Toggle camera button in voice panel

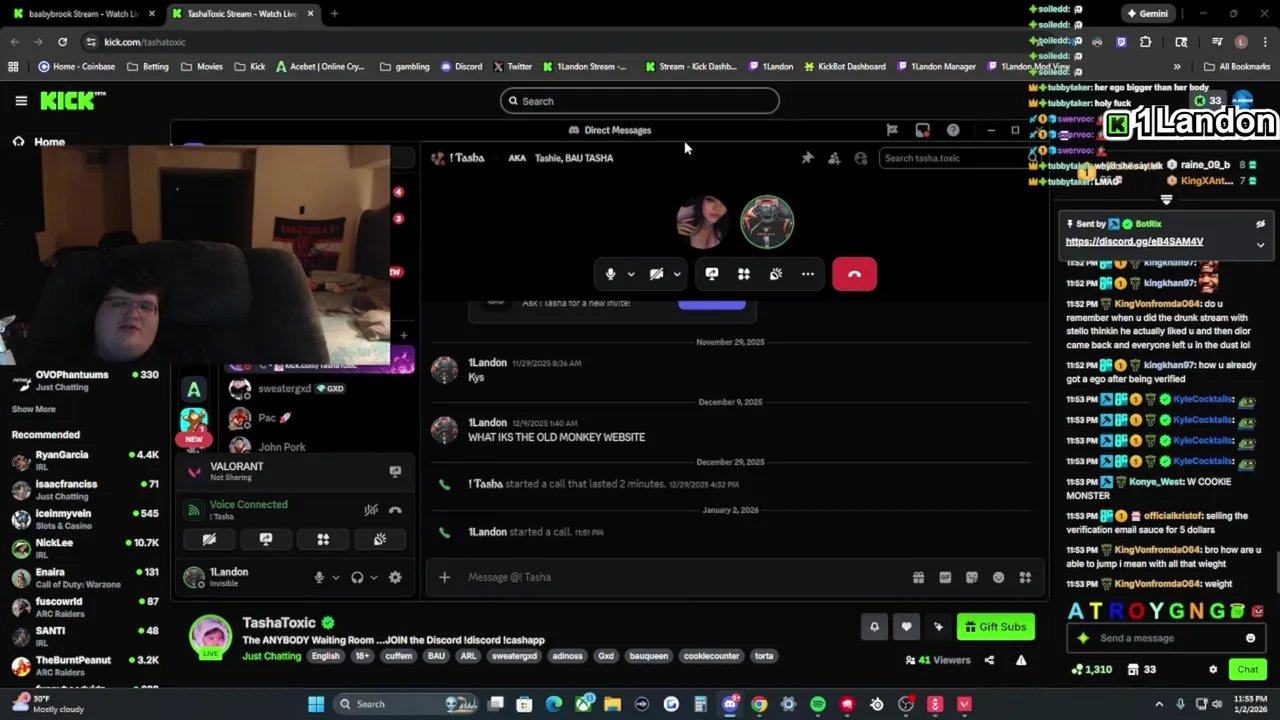point(209,539)
